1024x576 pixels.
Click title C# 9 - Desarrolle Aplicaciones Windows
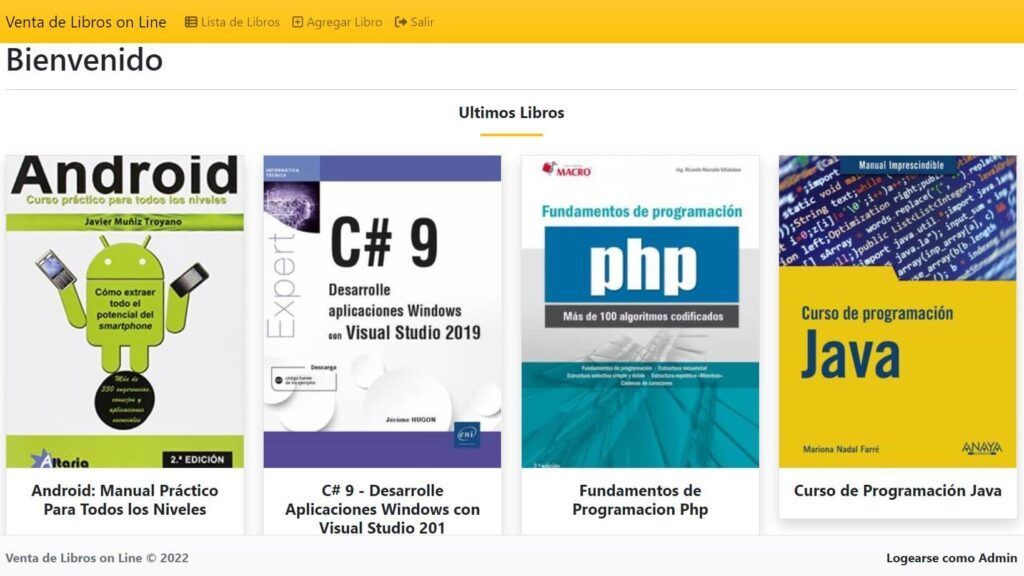point(382,509)
